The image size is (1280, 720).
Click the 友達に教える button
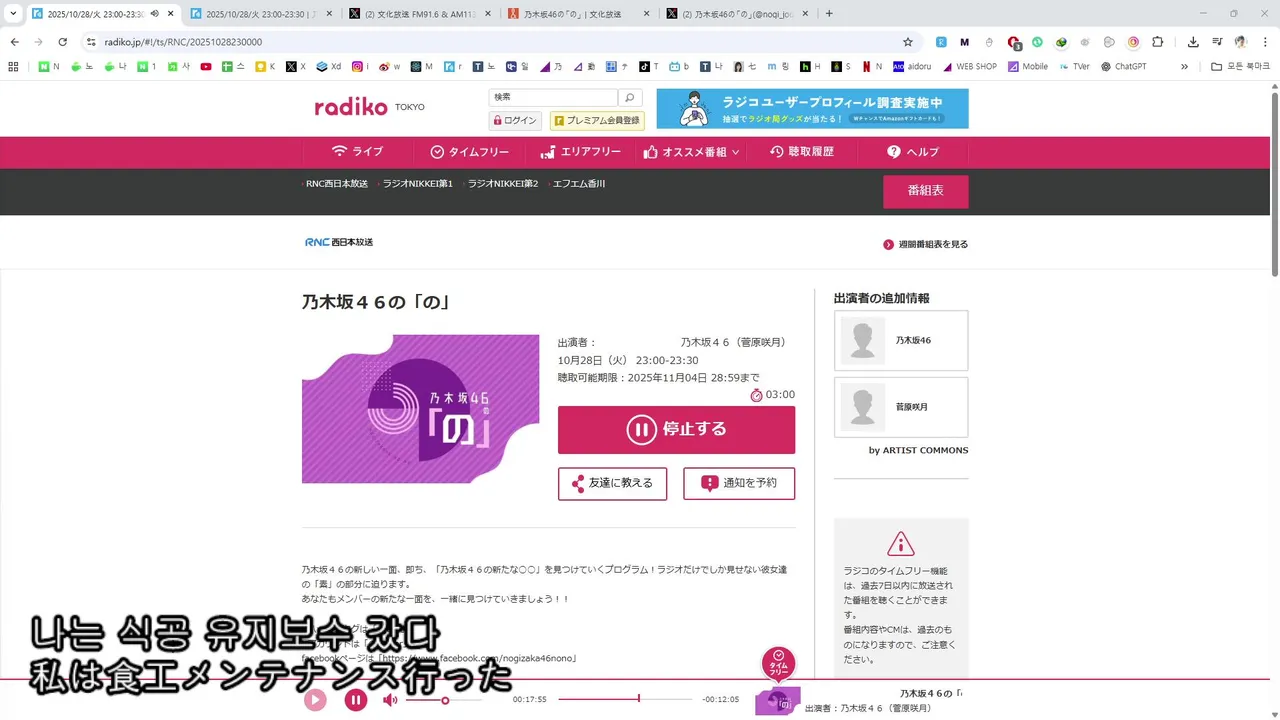pyautogui.click(x=612, y=483)
